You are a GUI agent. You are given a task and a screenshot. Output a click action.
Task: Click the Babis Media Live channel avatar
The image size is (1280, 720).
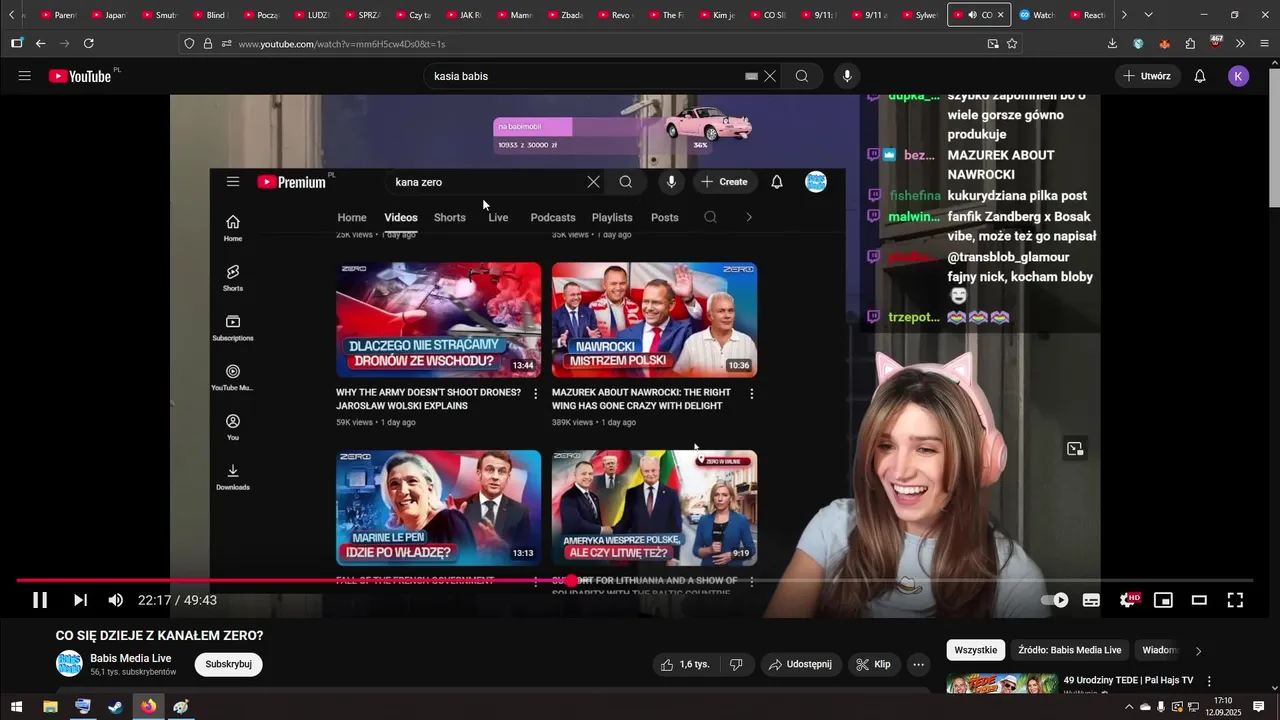pos(69,664)
